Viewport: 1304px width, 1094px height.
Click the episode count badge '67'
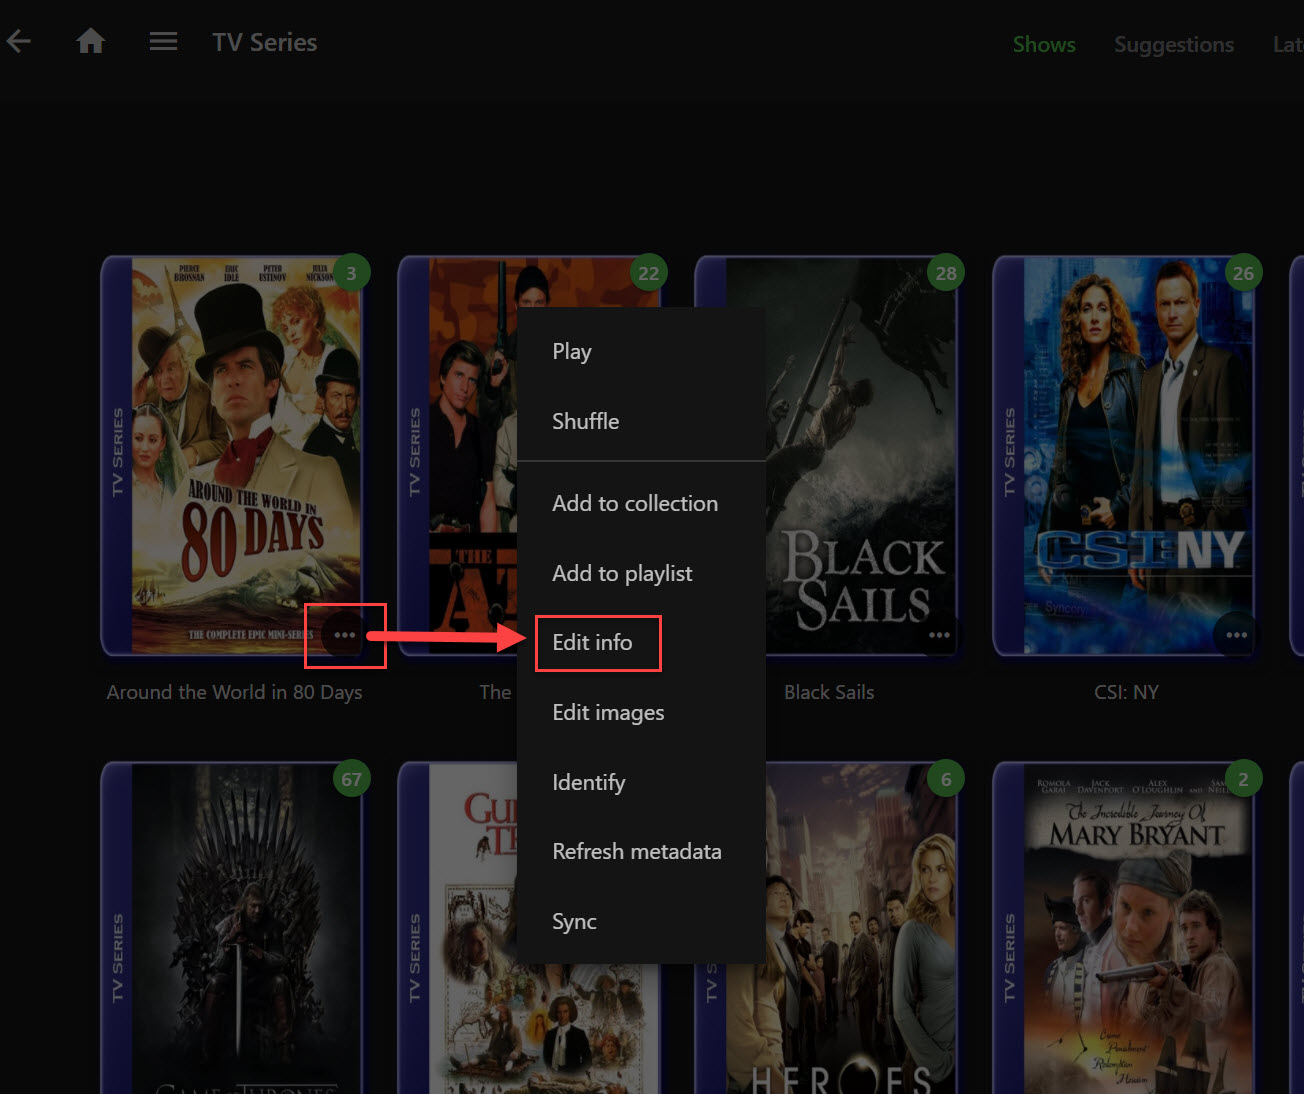[351, 779]
